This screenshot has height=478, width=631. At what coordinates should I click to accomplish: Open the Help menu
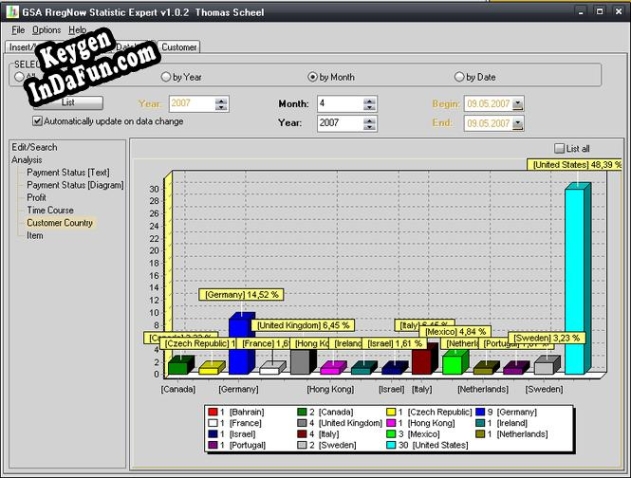(77, 30)
